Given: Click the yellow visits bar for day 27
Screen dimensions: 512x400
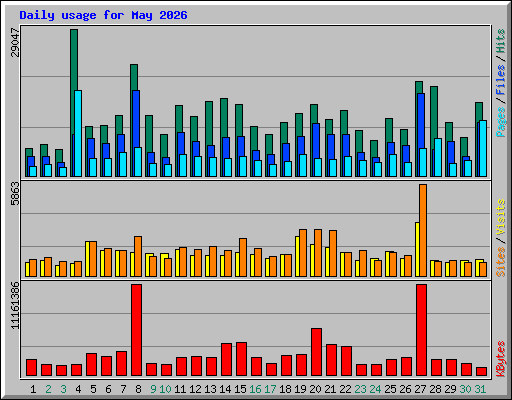Looking at the screenshot, I should tap(417, 249).
